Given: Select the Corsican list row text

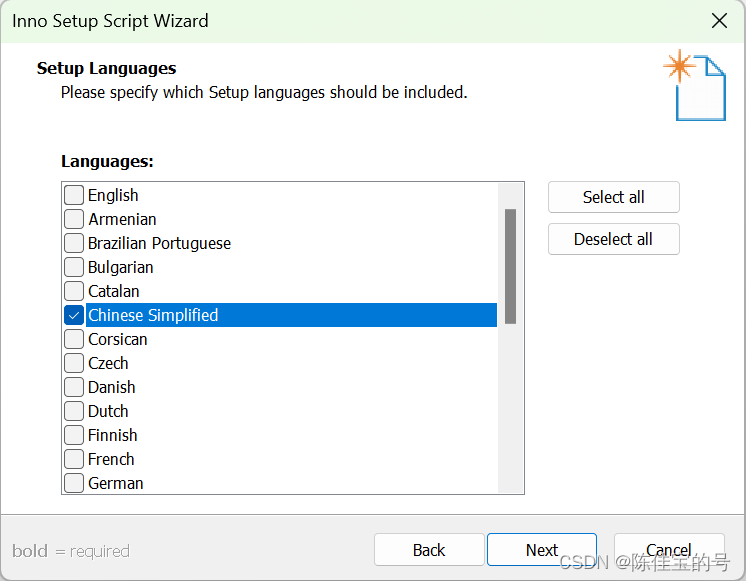Looking at the screenshot, I should 118,339.
